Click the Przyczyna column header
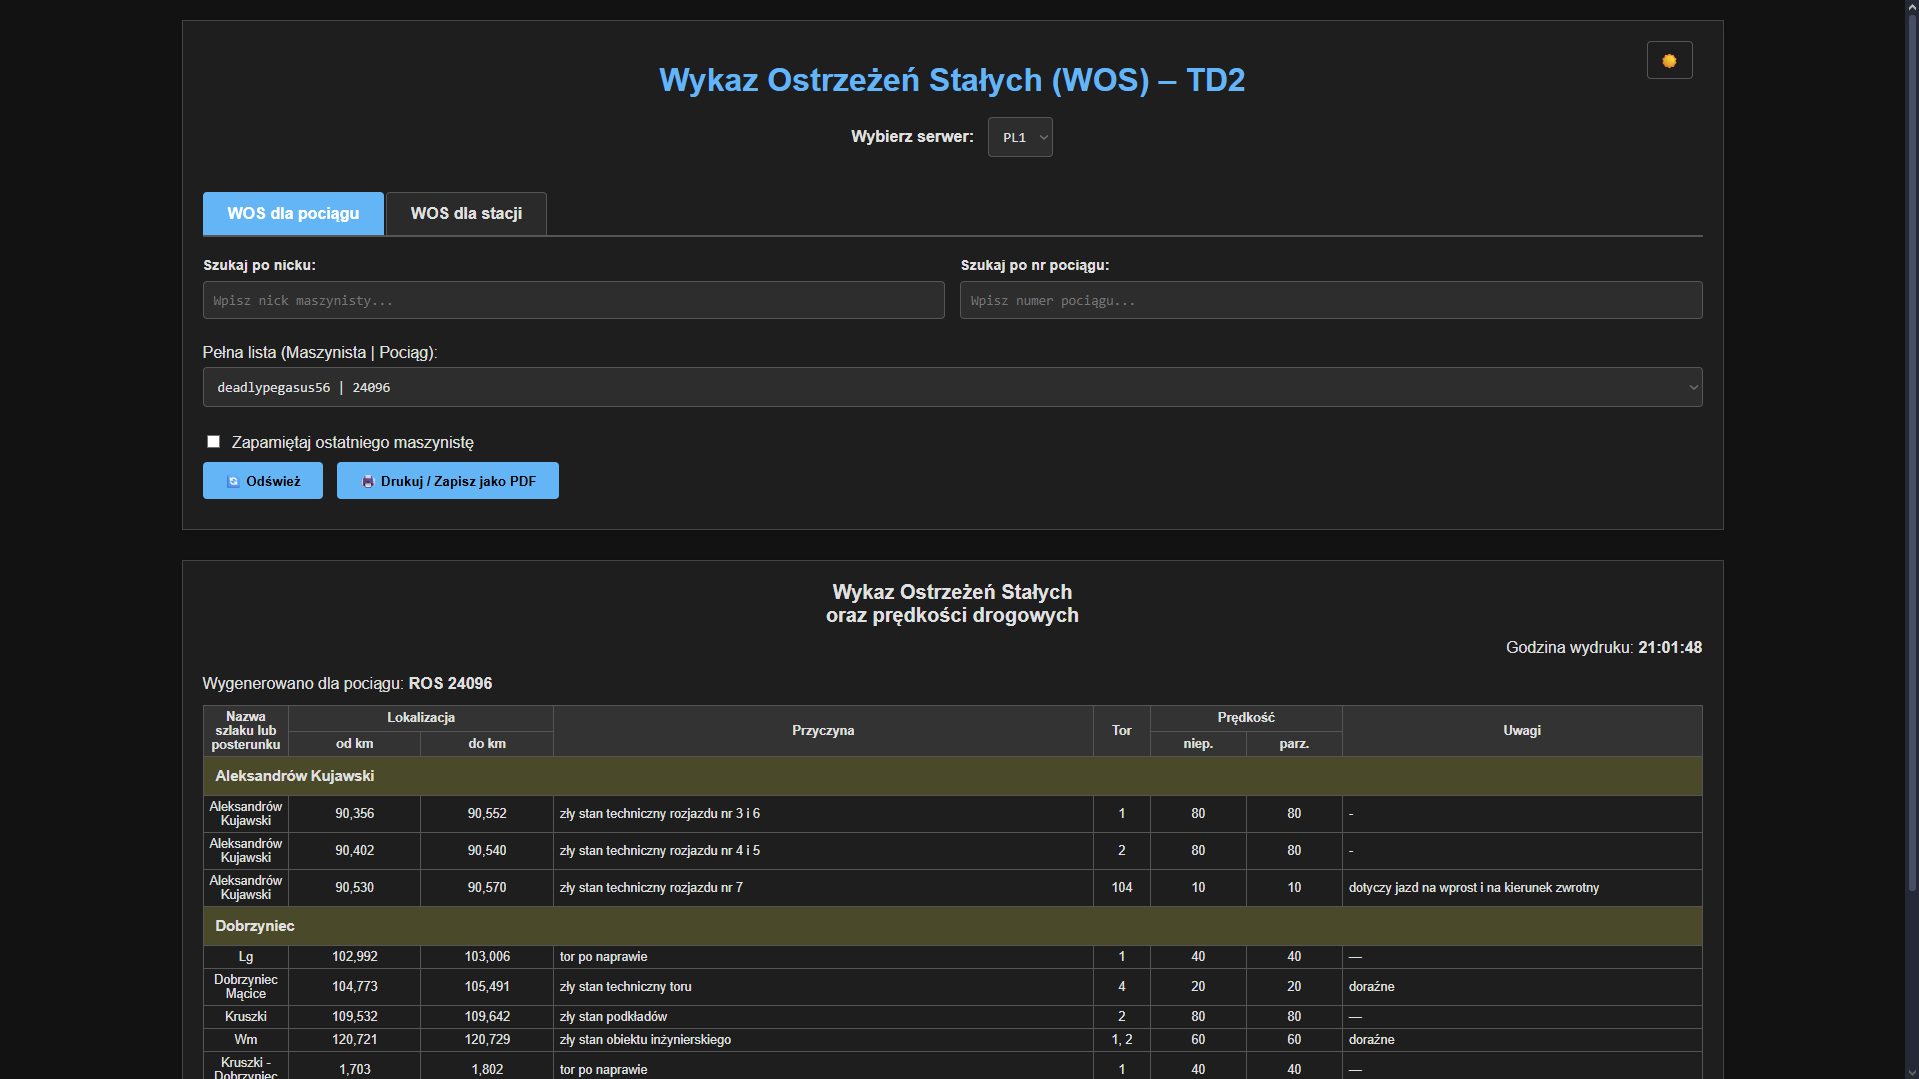This screenshot has height=1079, width=1919. [x=823, y=731]
